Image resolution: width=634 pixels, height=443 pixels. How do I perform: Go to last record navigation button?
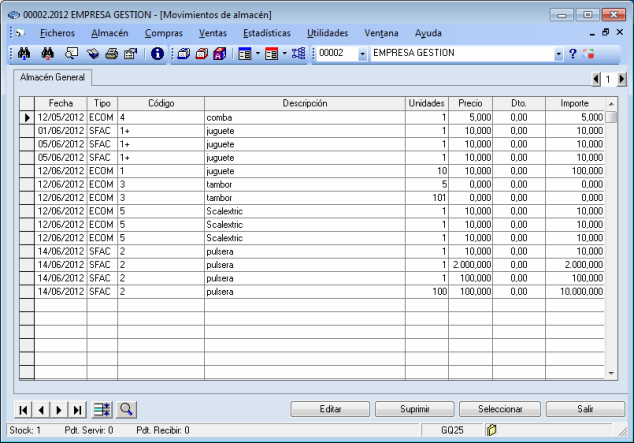pos(77,409)
